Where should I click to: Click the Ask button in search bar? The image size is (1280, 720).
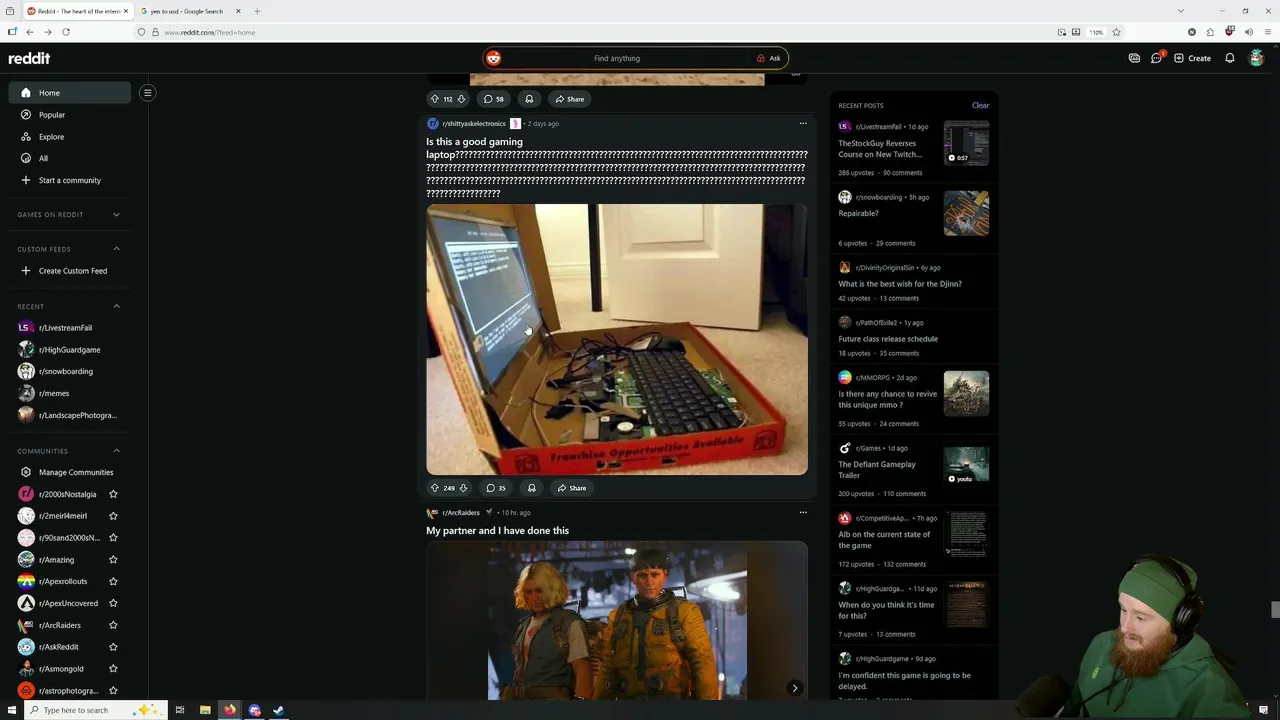point(768,58)
